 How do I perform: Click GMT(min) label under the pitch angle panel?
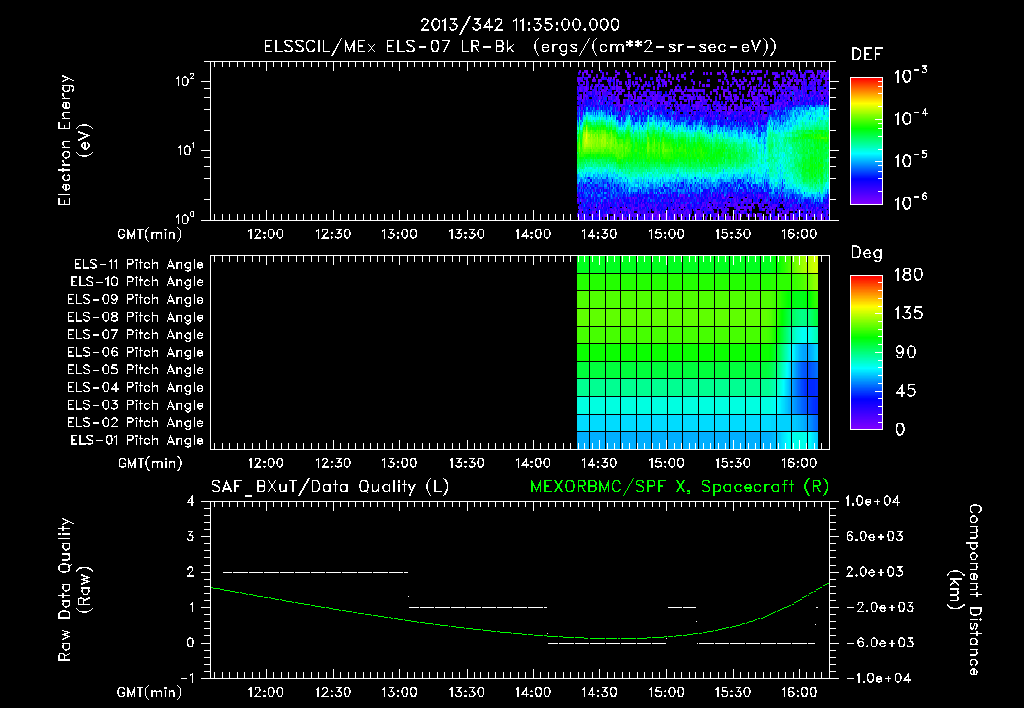point(150,463)
